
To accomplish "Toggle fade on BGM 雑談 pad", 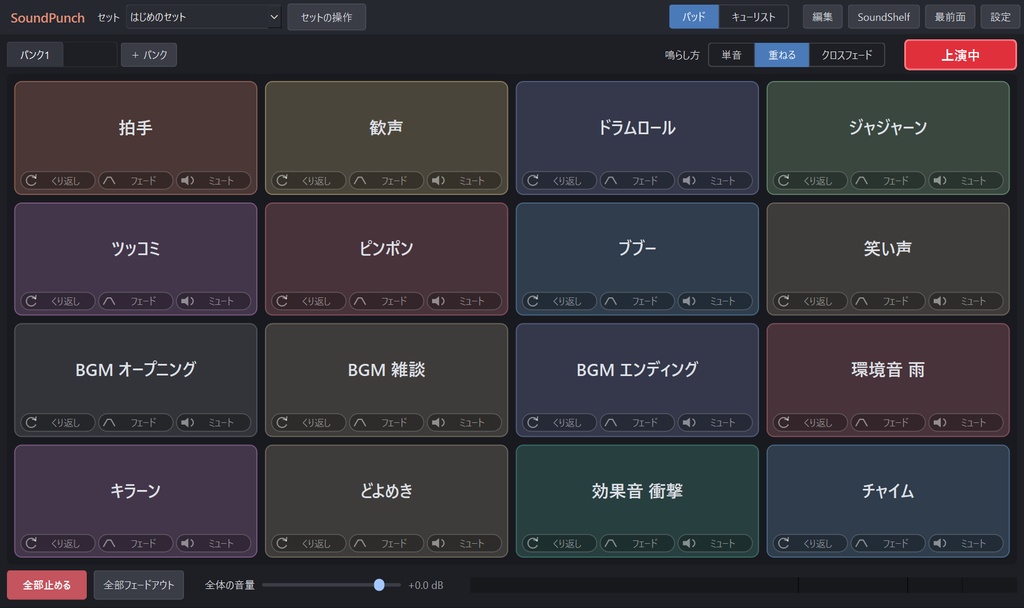I will (x=386, y=423).
